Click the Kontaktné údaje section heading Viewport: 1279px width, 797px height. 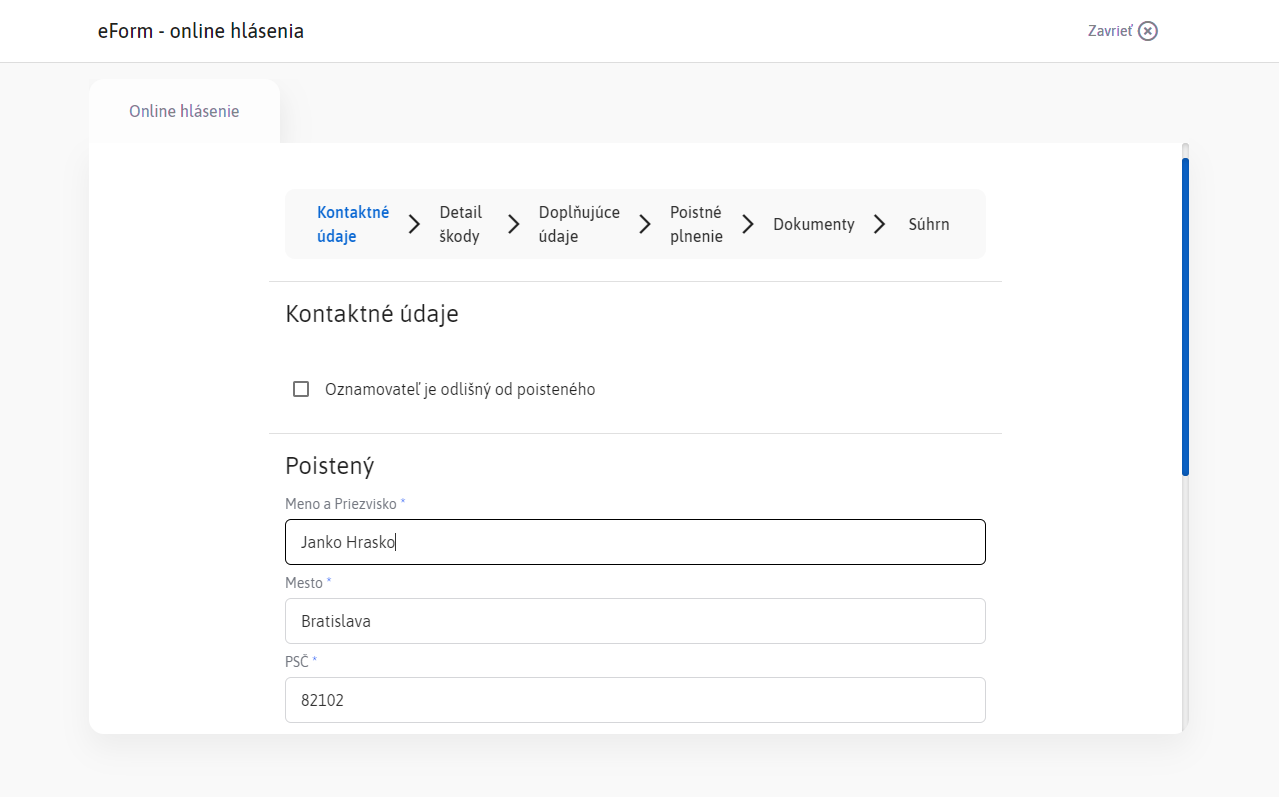tap(372, 314)
